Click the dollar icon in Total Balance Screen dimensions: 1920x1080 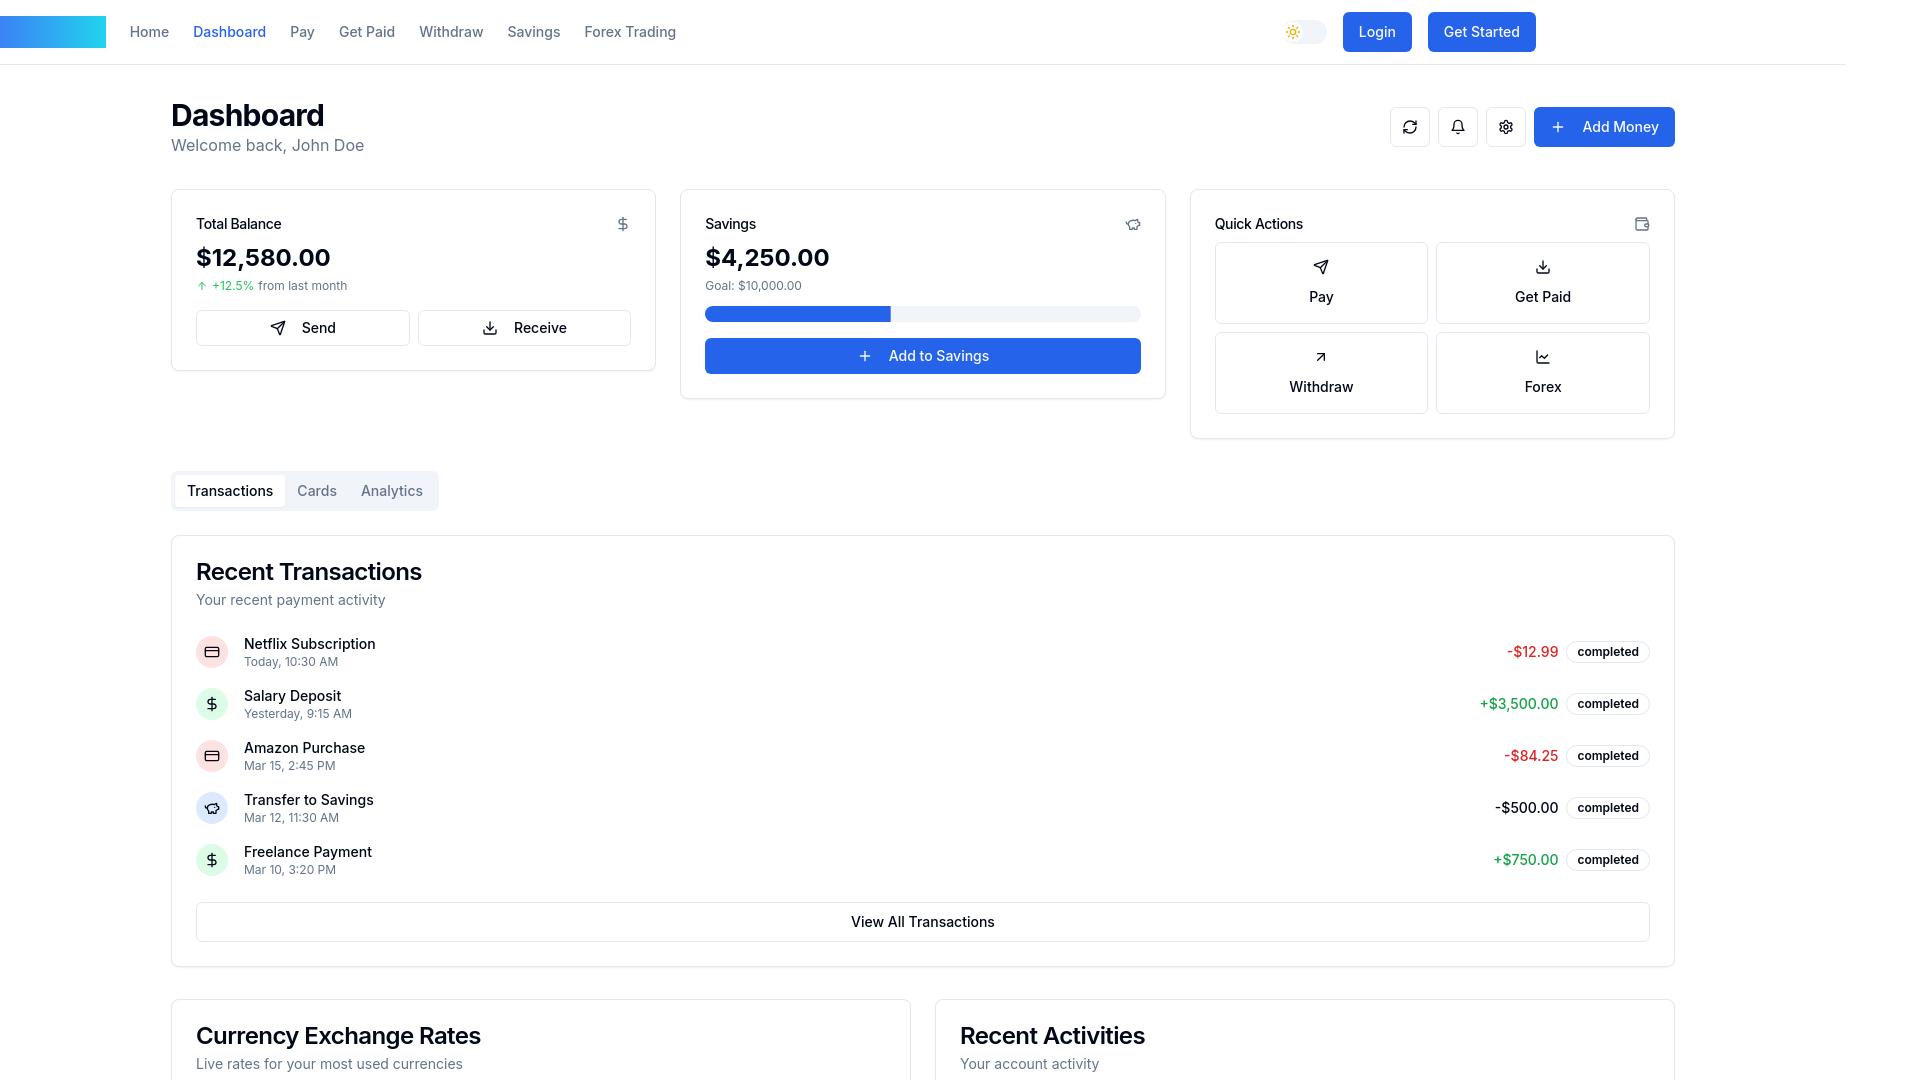pos(622,224)
